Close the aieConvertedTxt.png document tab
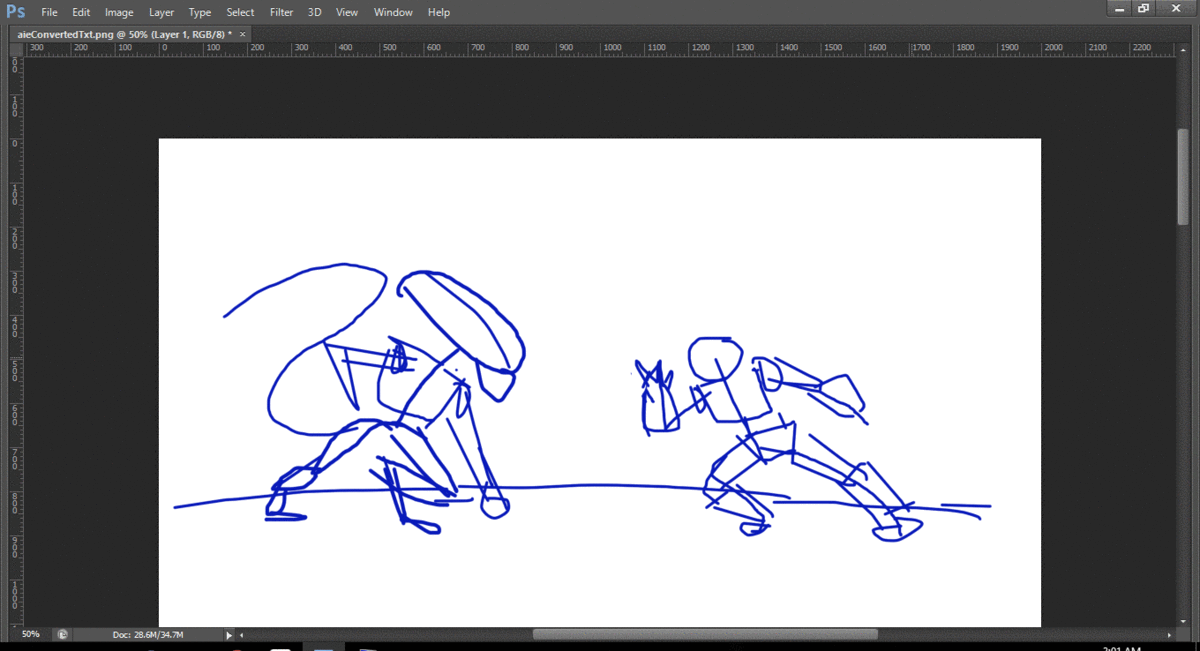Viewport: 1200px width, 651px height. pyautogui.click(x=242, y=34)
